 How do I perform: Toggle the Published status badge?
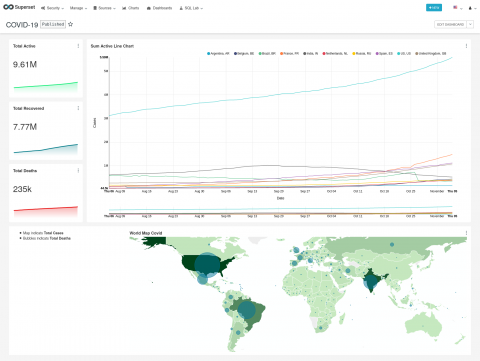click(x=53, y=24)
